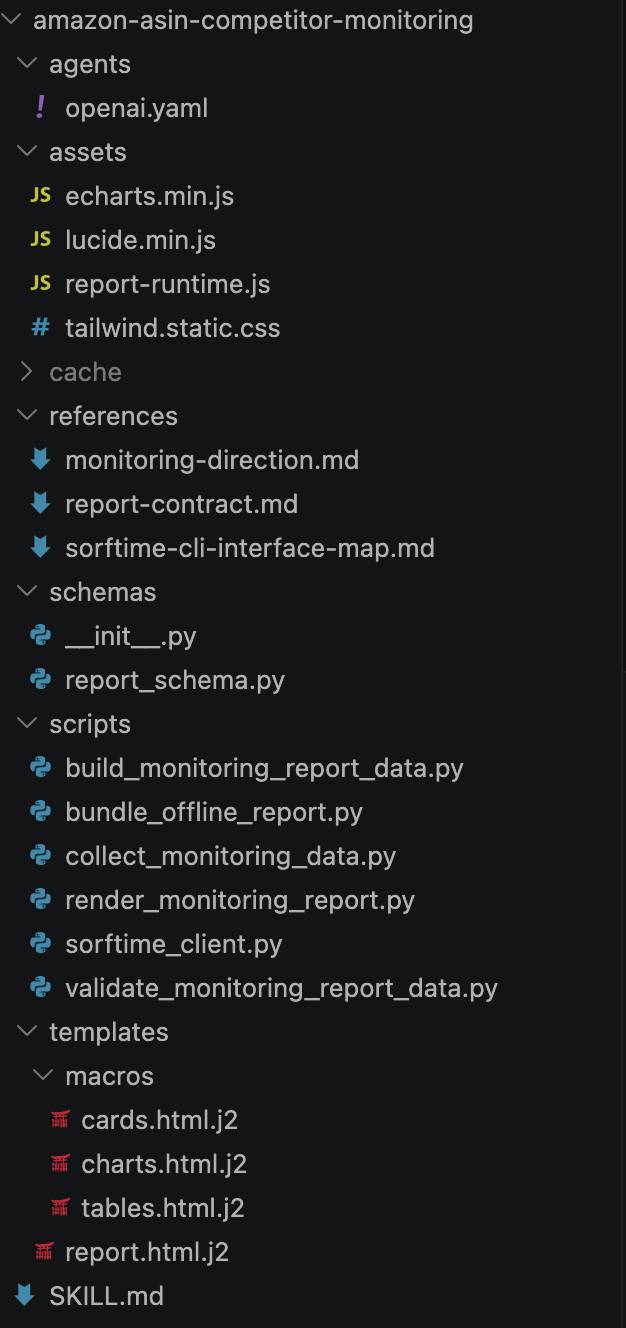
Task: Open report-runtime.js file
Action: (x=168, y=284)
